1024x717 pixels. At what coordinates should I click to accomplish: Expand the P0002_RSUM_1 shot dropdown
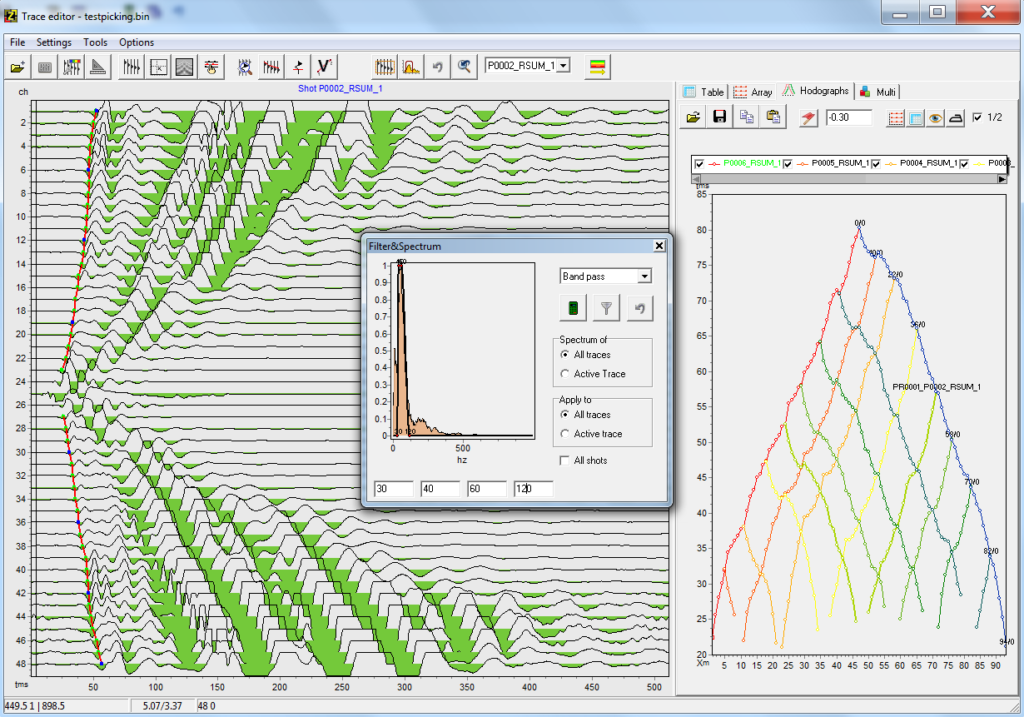pos(564,66)
